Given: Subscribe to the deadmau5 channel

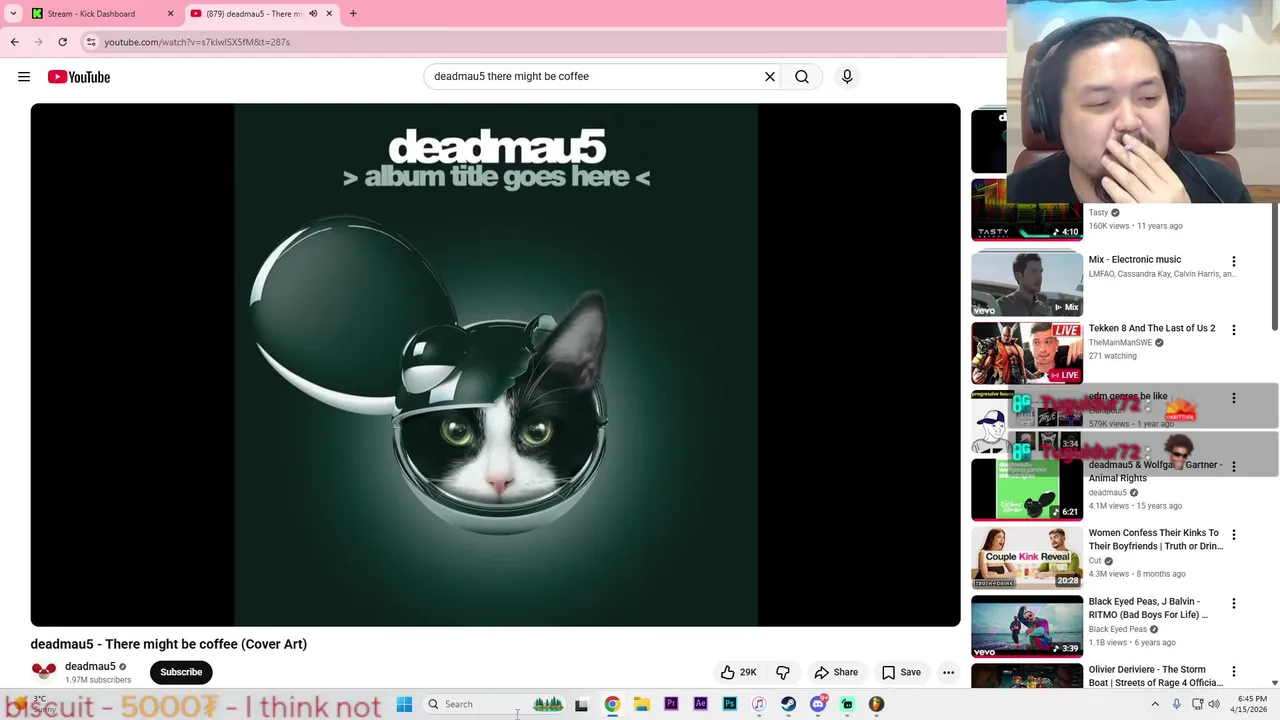Looking at the screenshot, I should (181, 672).
